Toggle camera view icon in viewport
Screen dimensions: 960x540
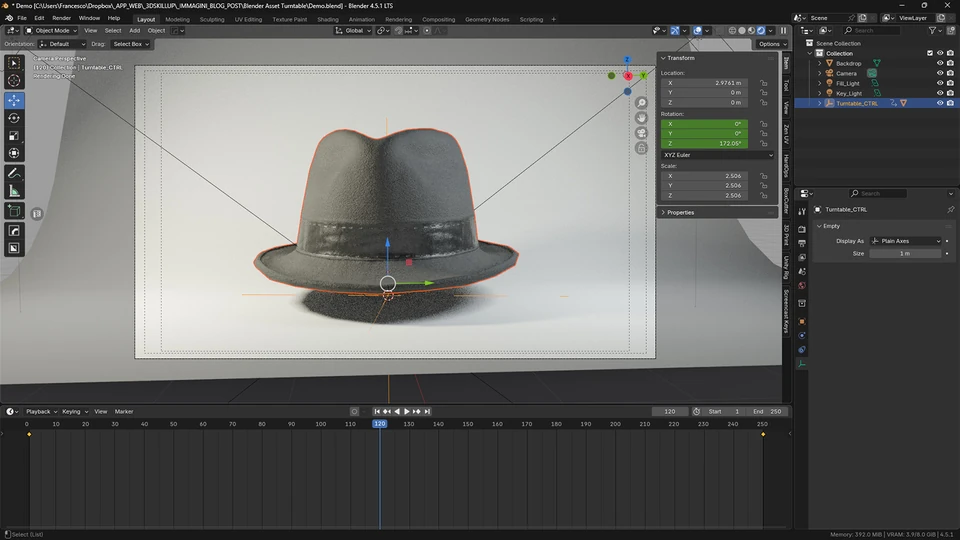tap(641, 133)
